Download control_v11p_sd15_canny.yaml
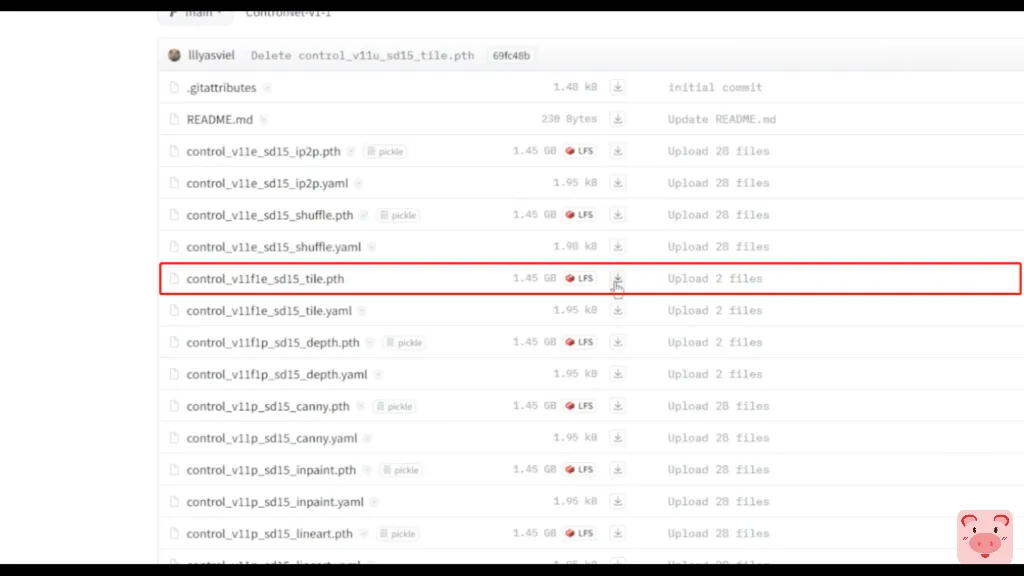 [617, 438]
